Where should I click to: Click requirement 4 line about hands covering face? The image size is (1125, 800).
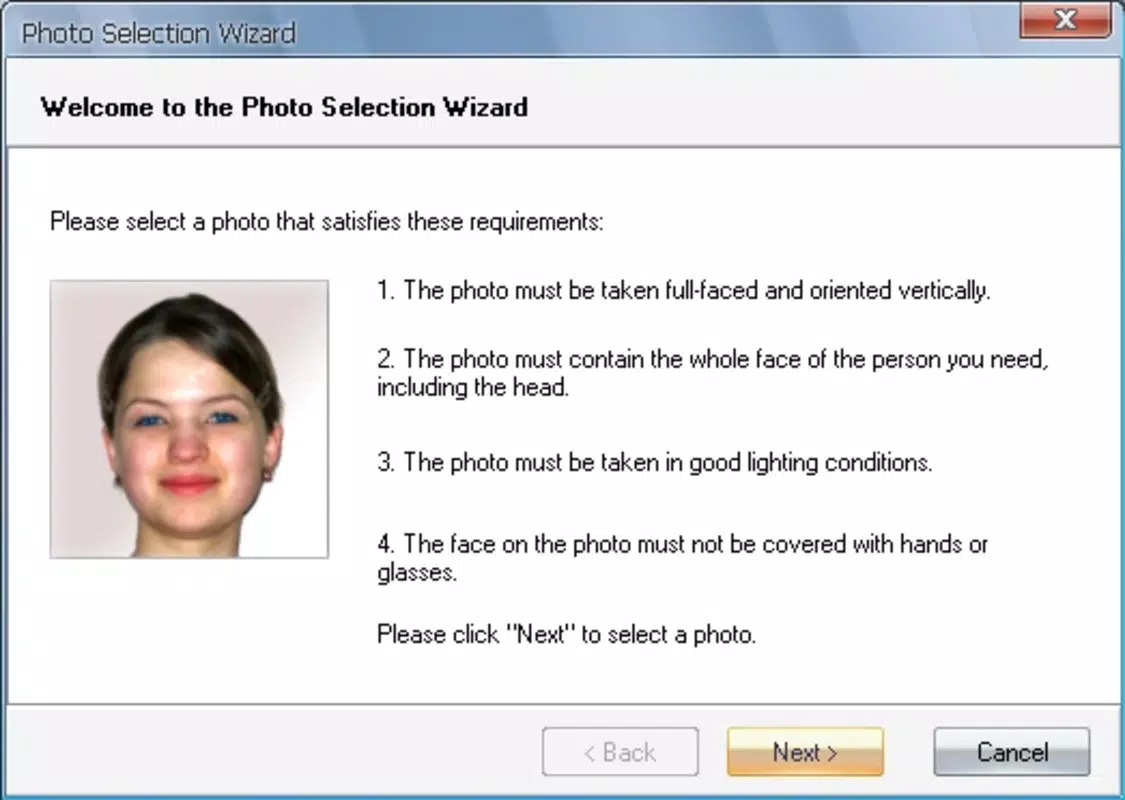tap(682, 544)
